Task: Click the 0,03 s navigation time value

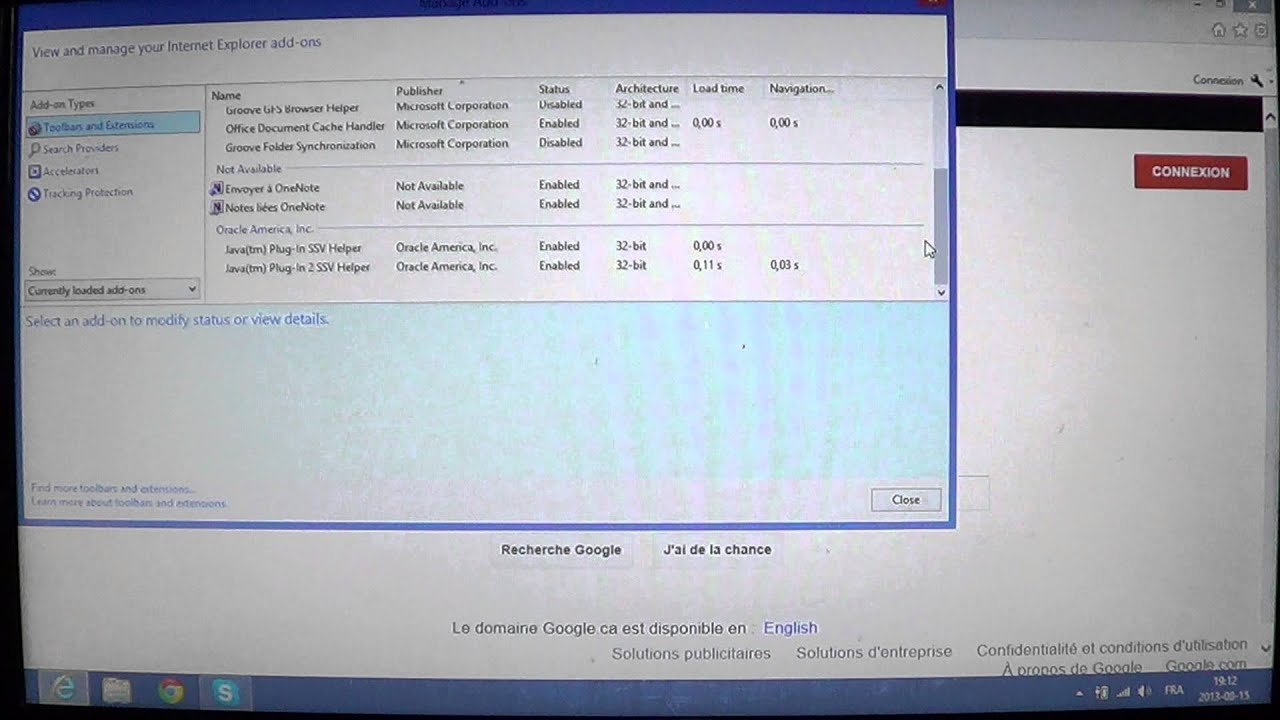Action: click(784, 266)
